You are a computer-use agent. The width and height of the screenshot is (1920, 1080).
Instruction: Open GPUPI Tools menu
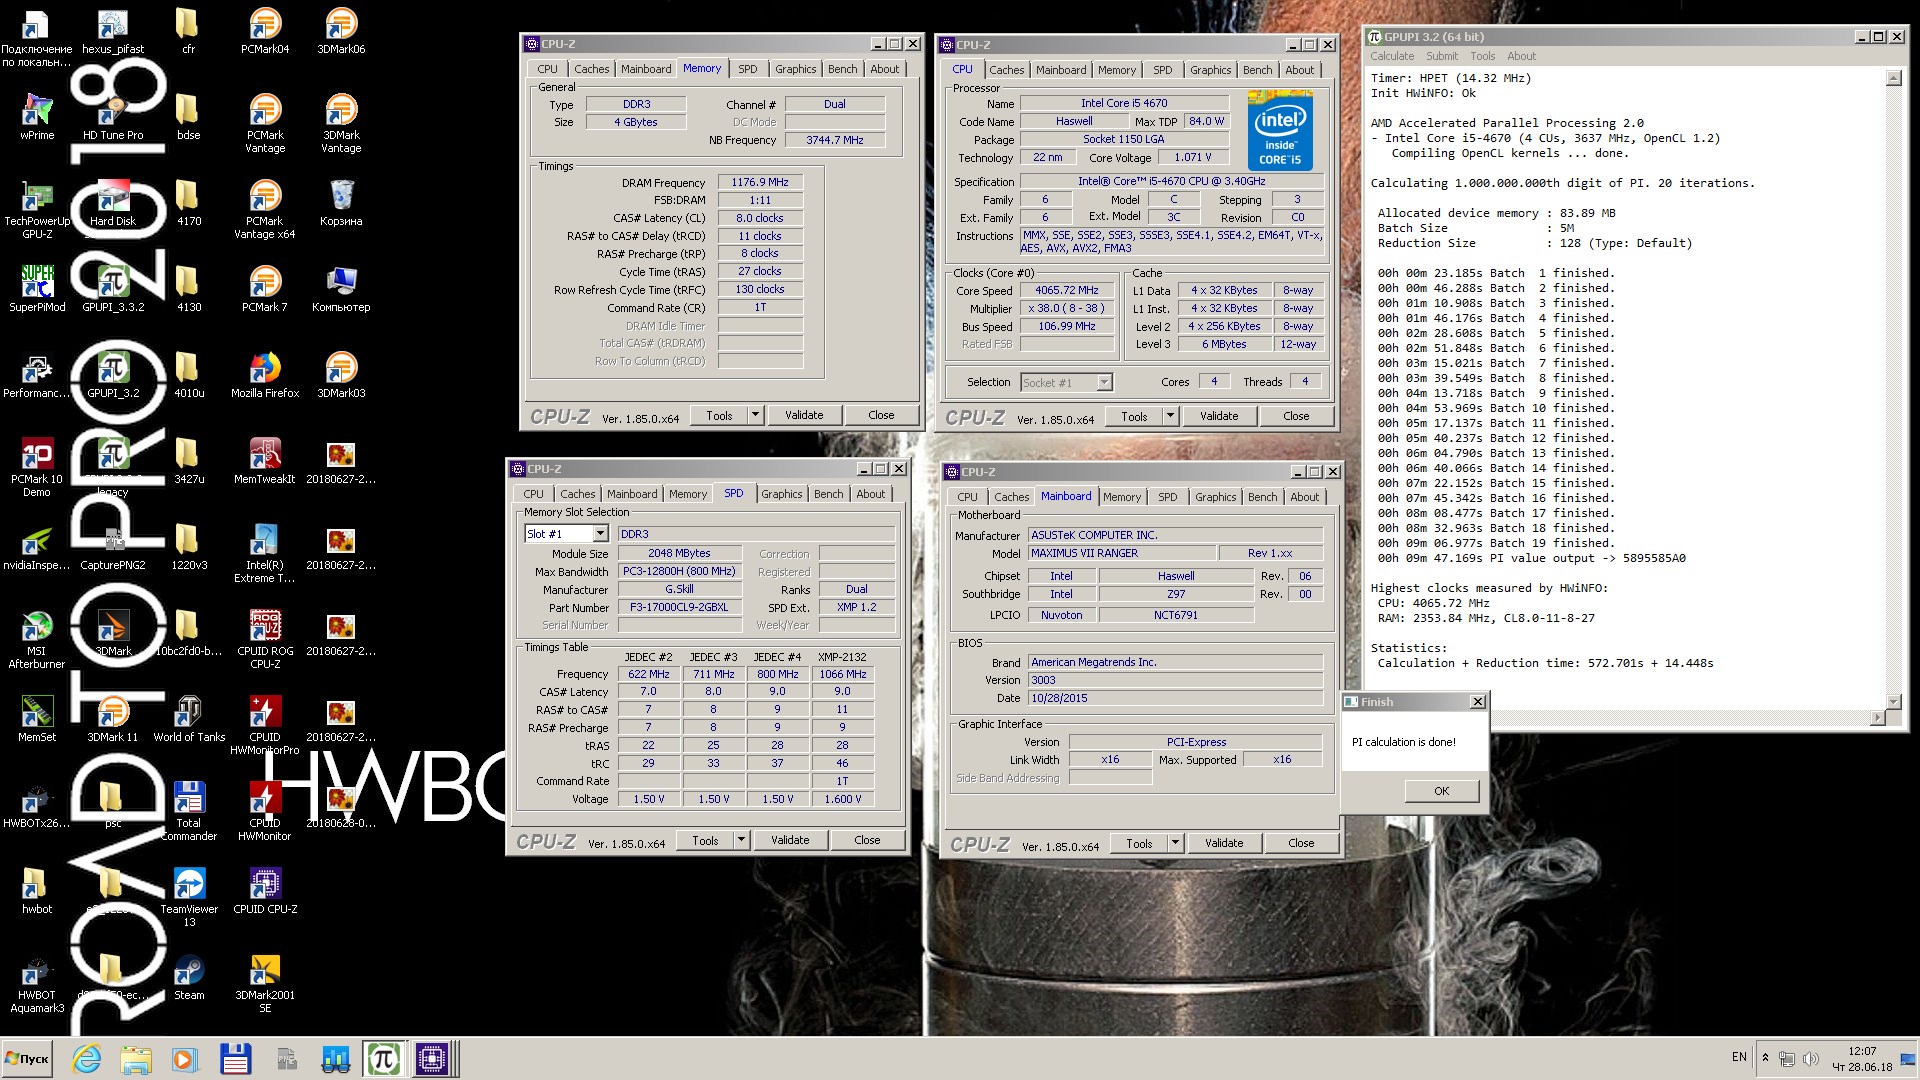(1482, 56)
